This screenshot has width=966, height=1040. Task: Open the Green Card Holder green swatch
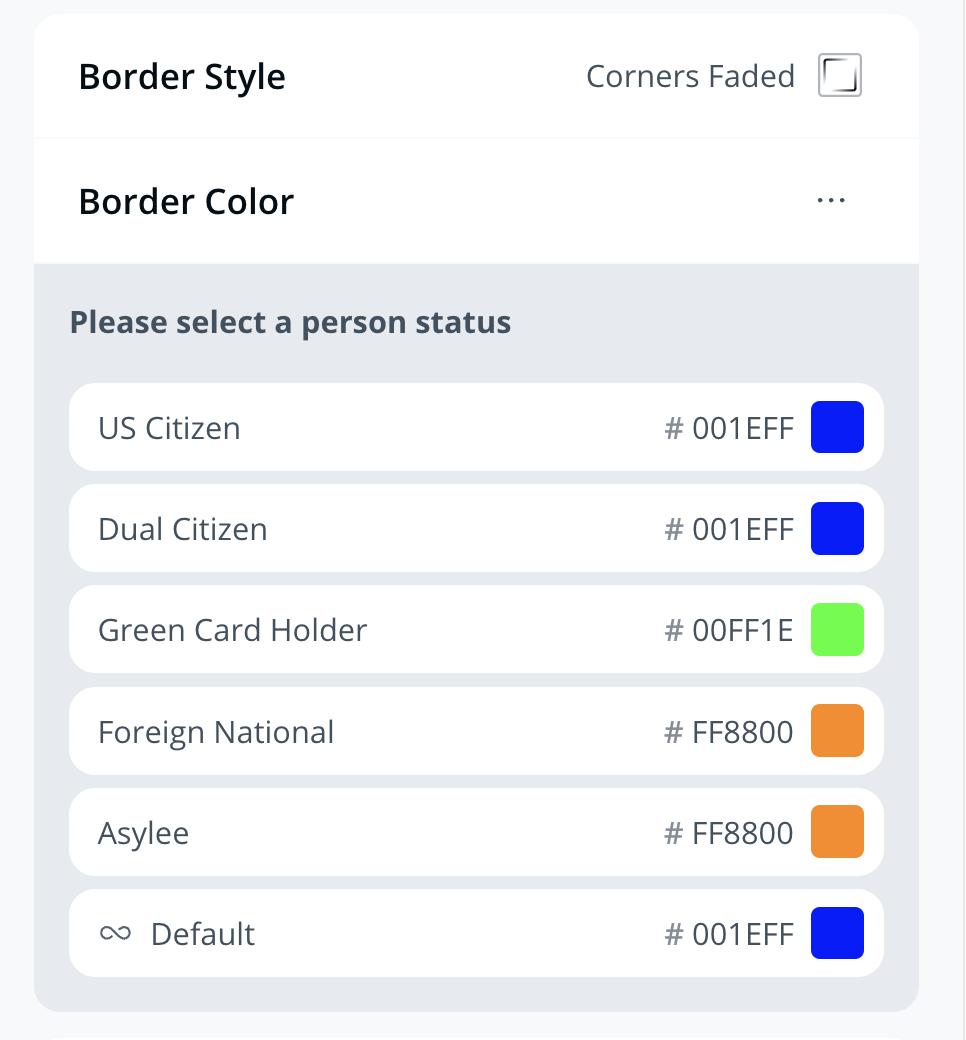pos(837,630)
